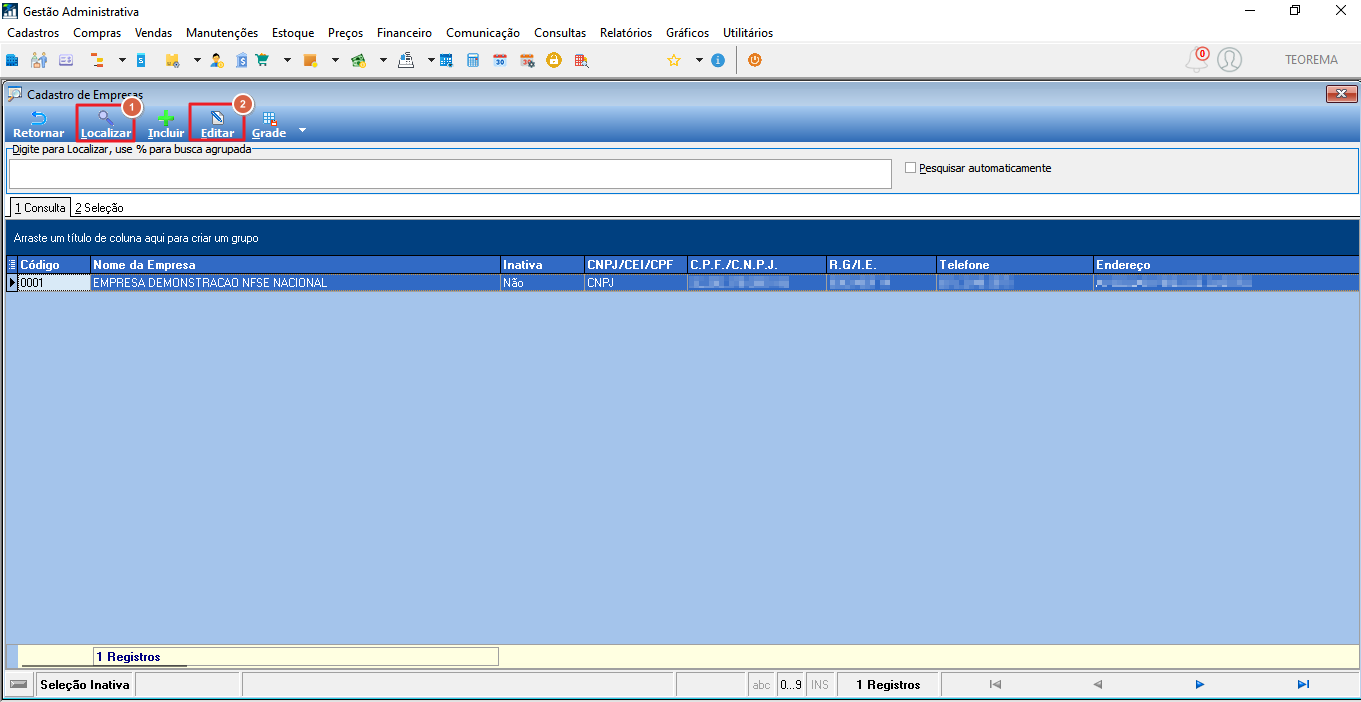Viewport: 1361px width, 702px height.
Task: Expand dropdown next to yellow folder icon
Action: click(197, 60)
